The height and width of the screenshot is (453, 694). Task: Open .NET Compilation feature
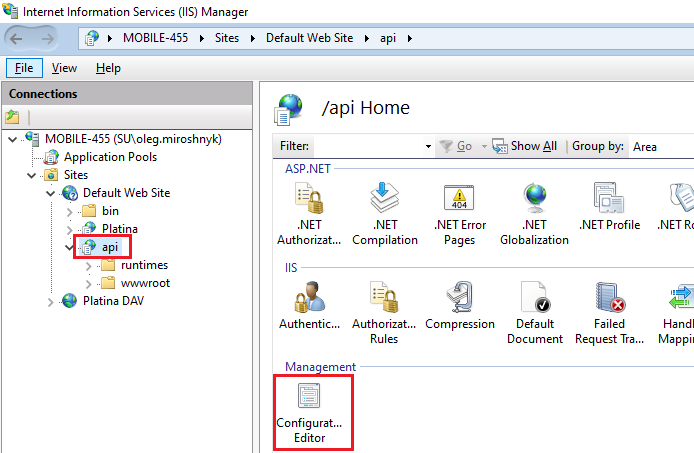coord(385,214)
